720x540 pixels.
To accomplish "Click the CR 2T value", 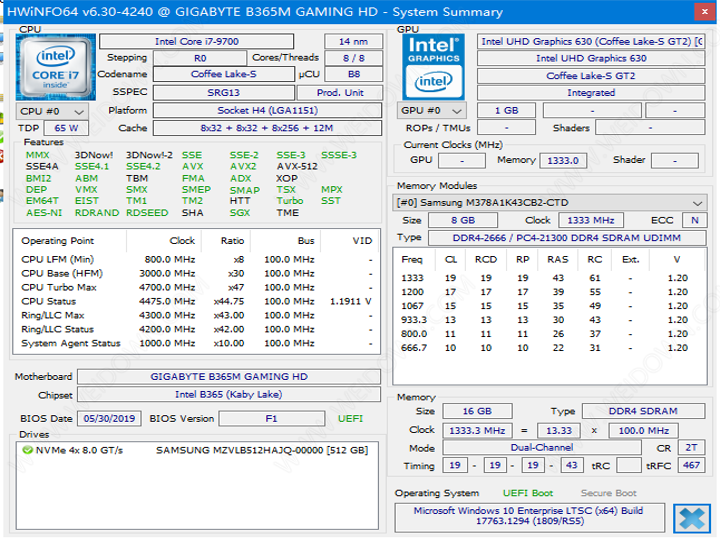I will pyautogui.click(x=691, y=448).
